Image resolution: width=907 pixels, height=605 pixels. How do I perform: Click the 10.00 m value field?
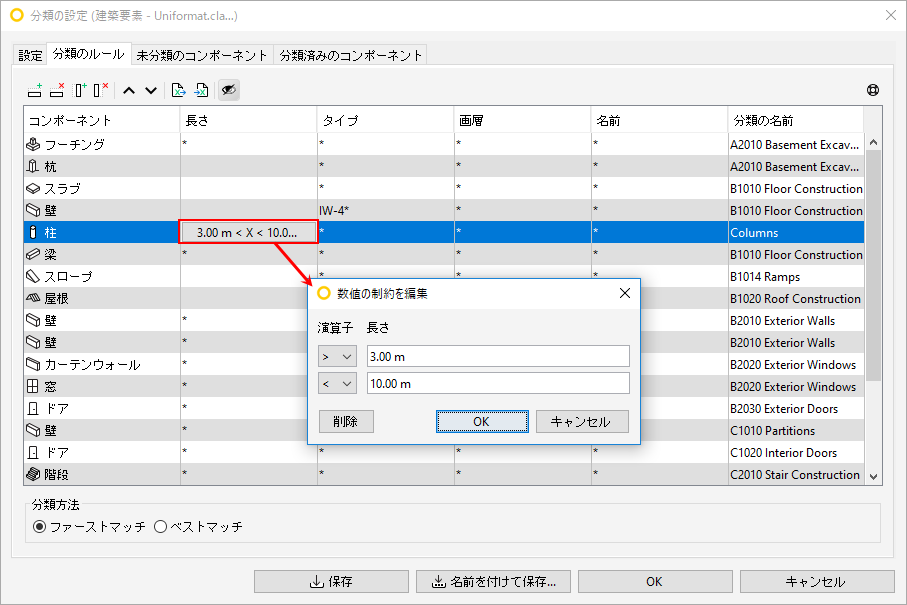tap(498, 383)
